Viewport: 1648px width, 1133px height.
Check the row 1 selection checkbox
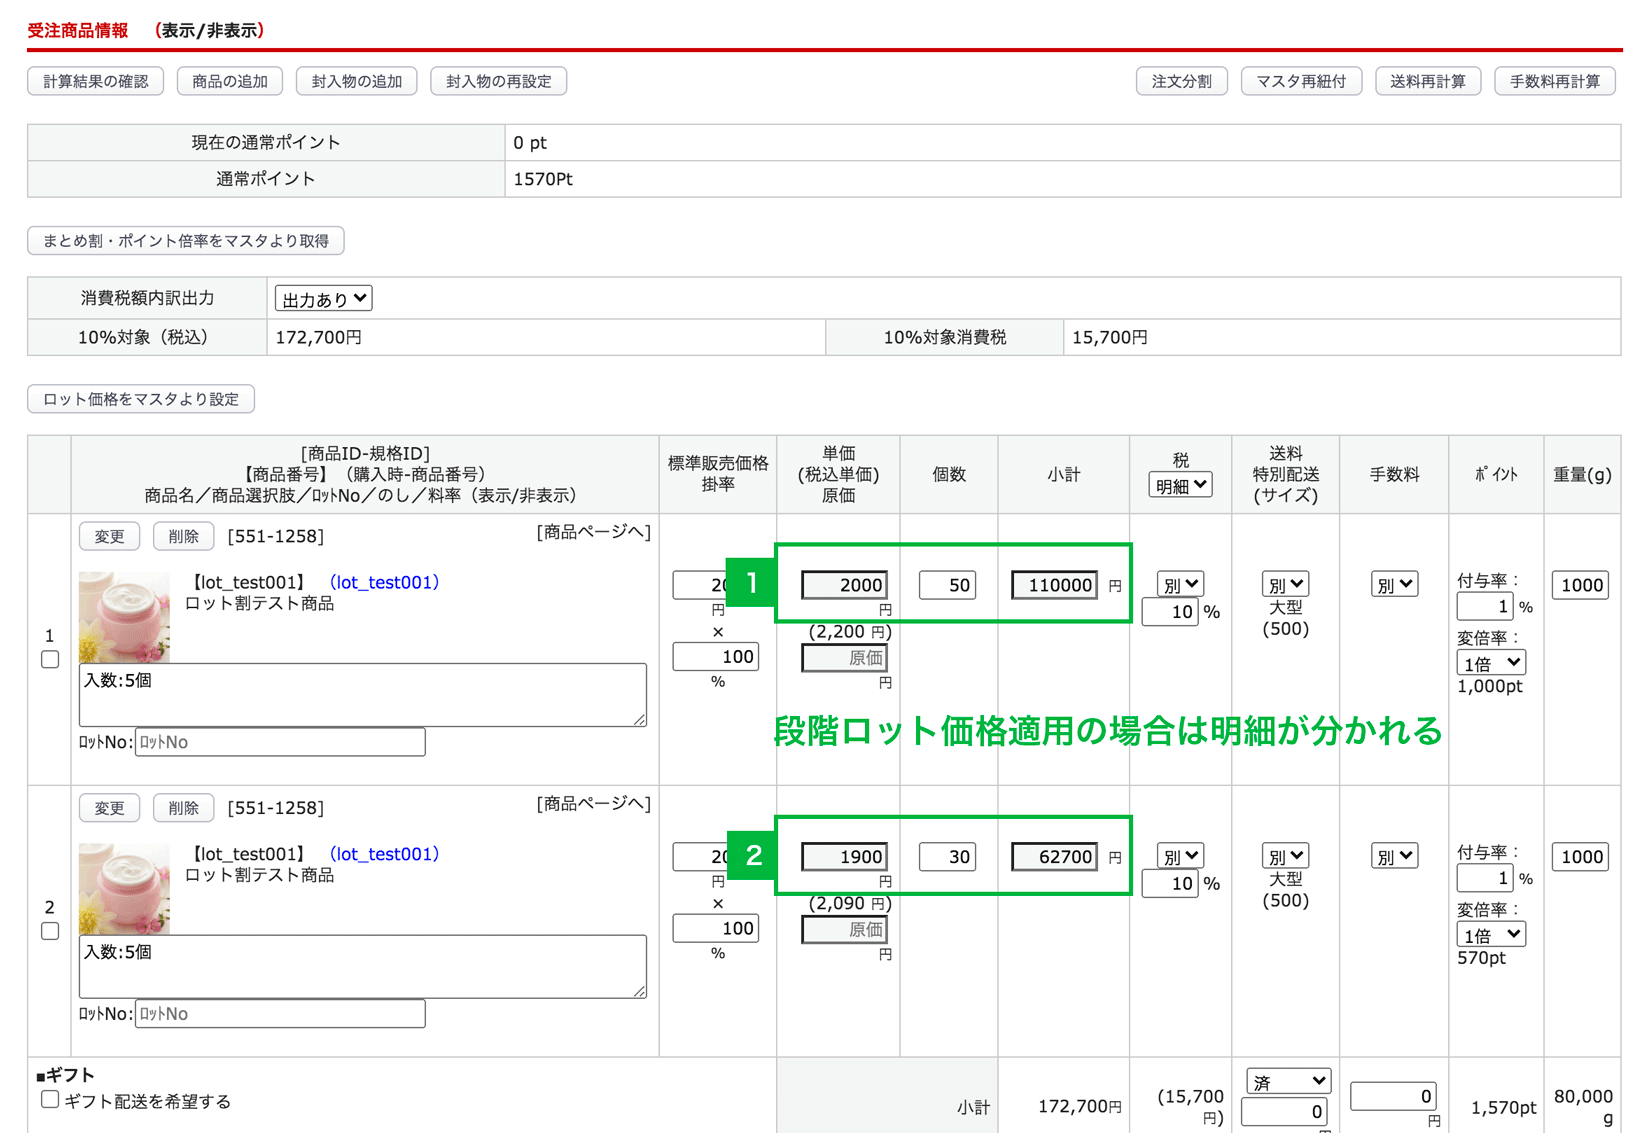pyautogui.click(x=50, y=660)
